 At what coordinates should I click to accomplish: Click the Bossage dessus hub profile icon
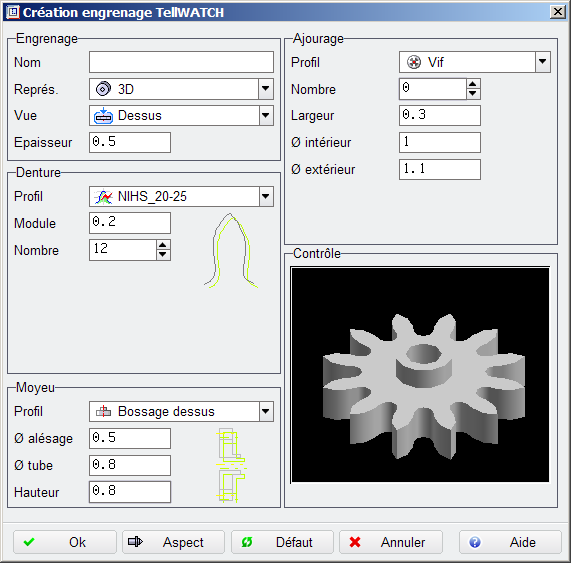(x=103, y=412)
